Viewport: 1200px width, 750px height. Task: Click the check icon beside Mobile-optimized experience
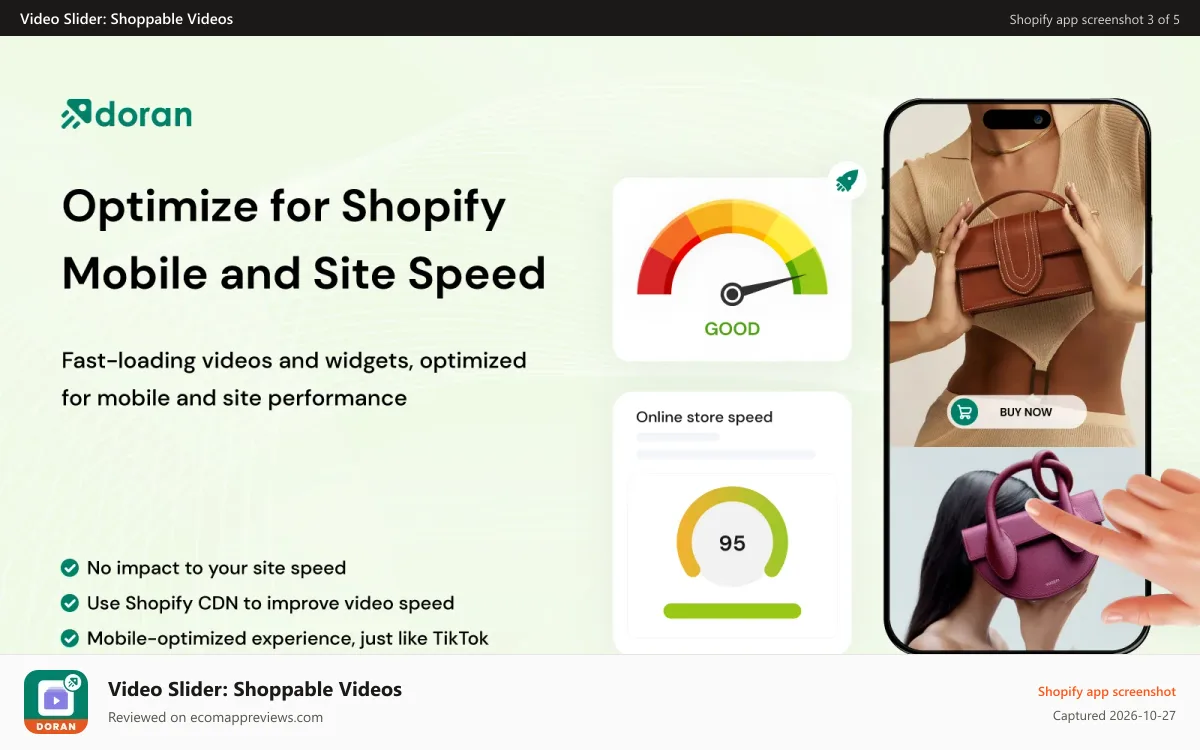point(70,638)
